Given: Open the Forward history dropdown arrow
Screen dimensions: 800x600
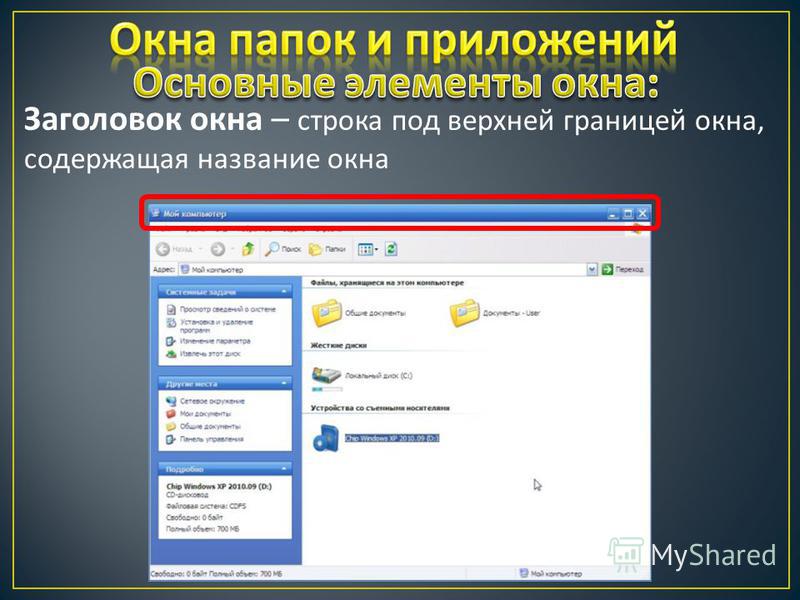Looking at the screenshot, I should tap(232, 249).
